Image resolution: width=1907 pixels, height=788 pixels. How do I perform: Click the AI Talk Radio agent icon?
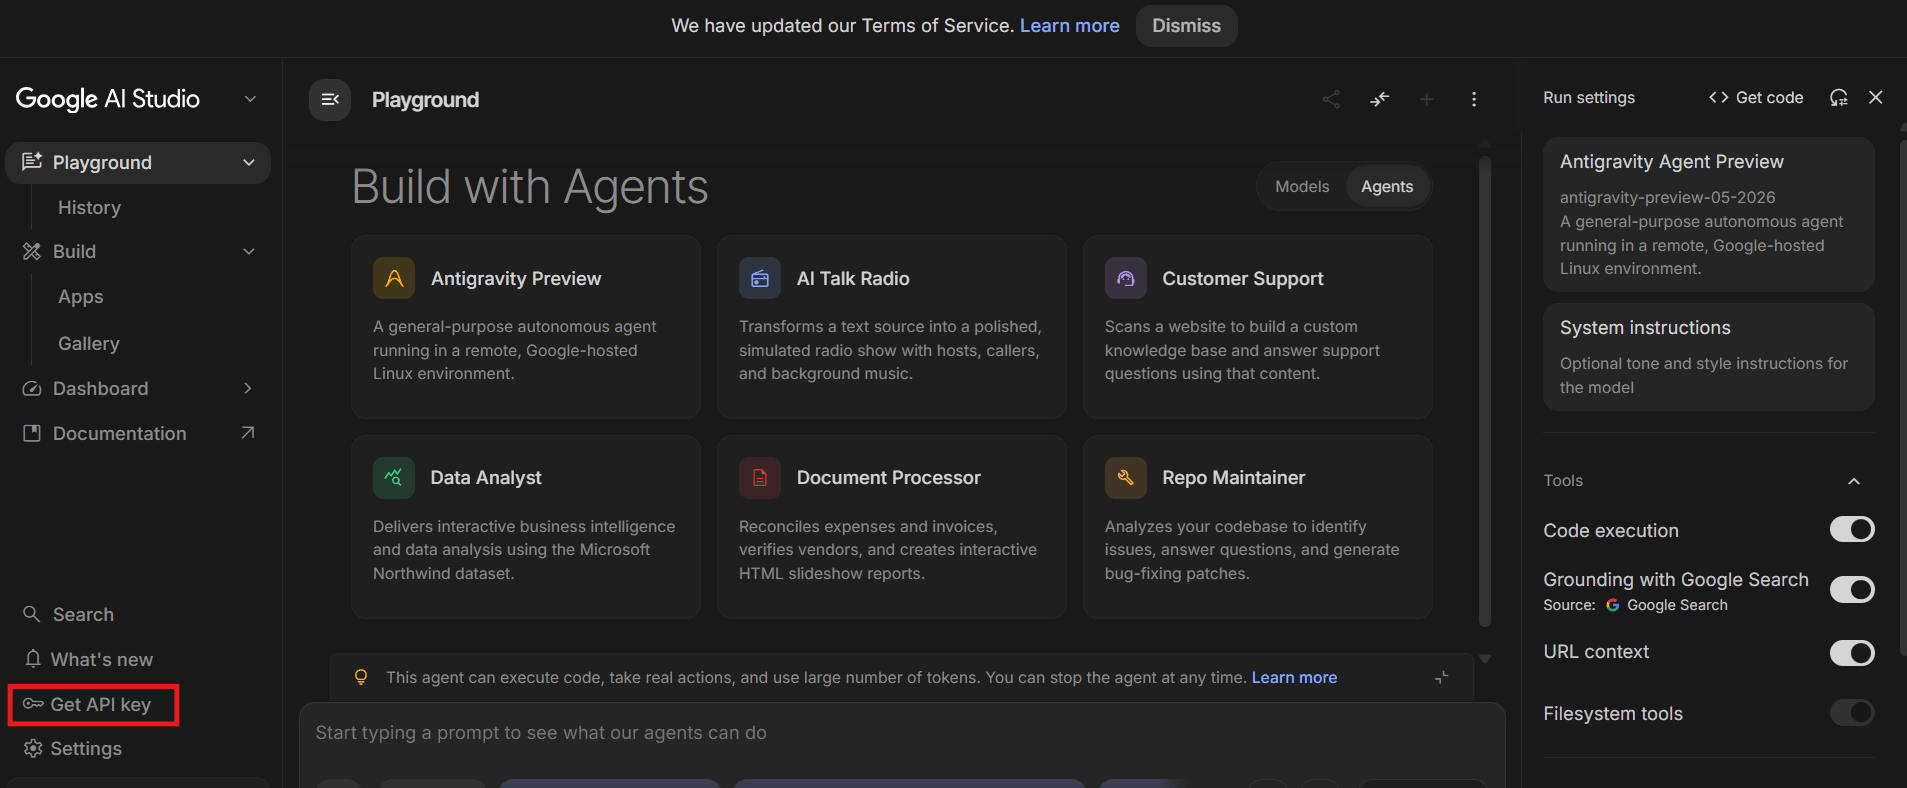click(760, 278)
